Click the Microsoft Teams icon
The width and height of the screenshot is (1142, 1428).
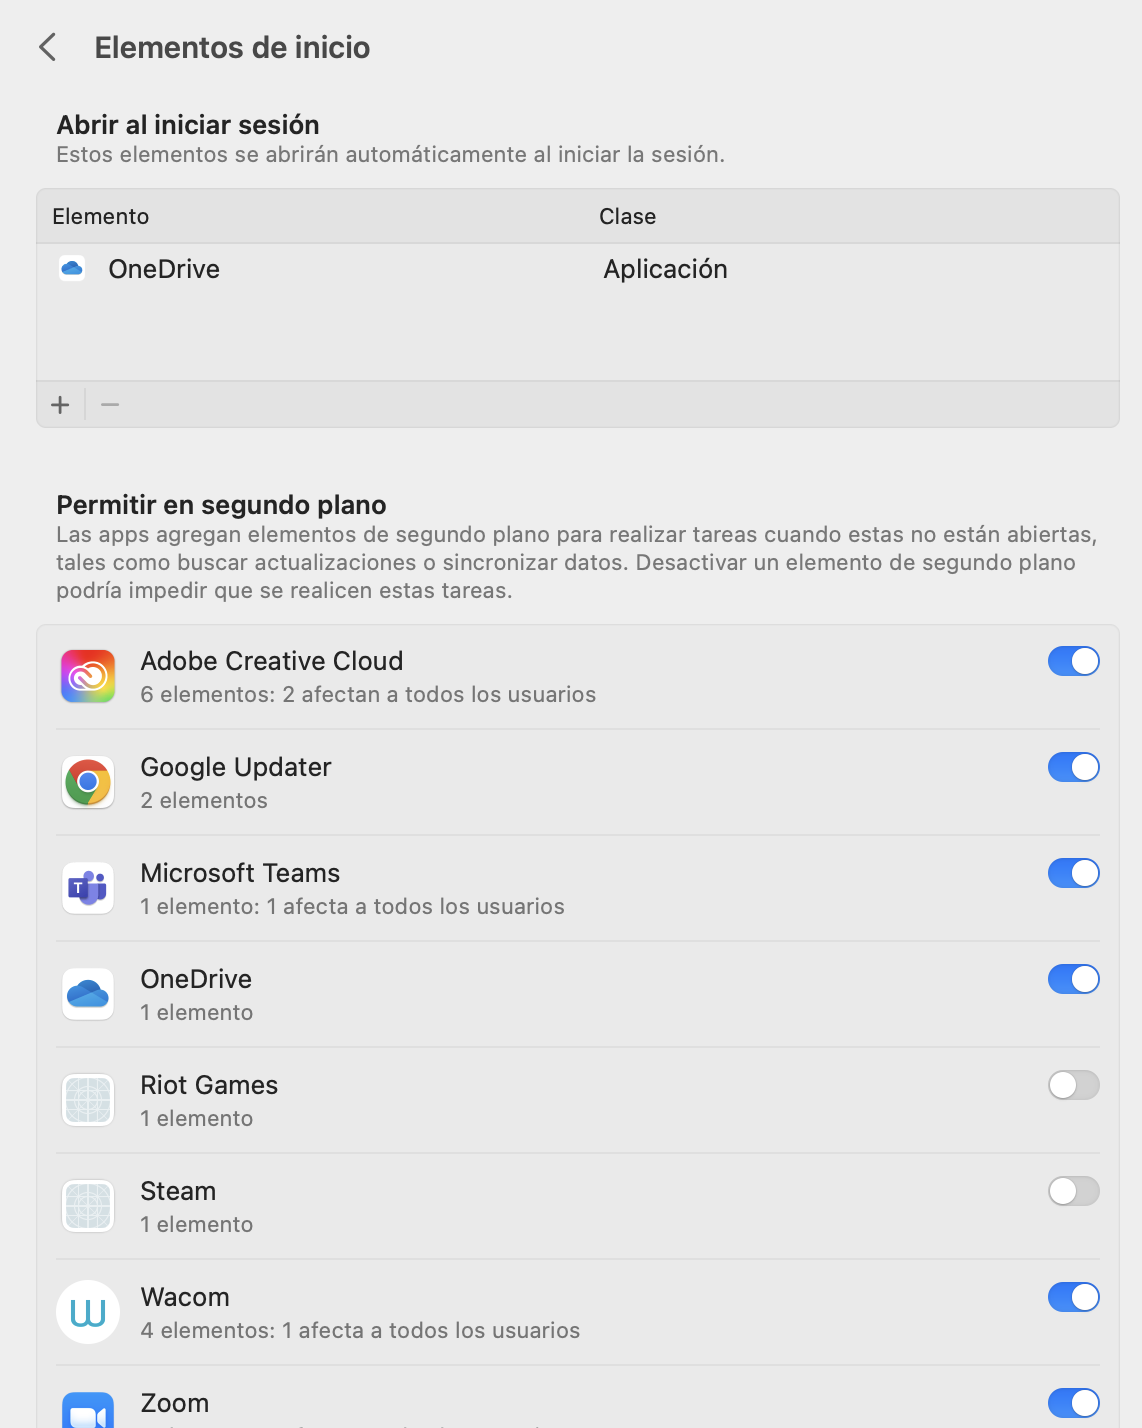pyautogui.click(x=88, y=889)
